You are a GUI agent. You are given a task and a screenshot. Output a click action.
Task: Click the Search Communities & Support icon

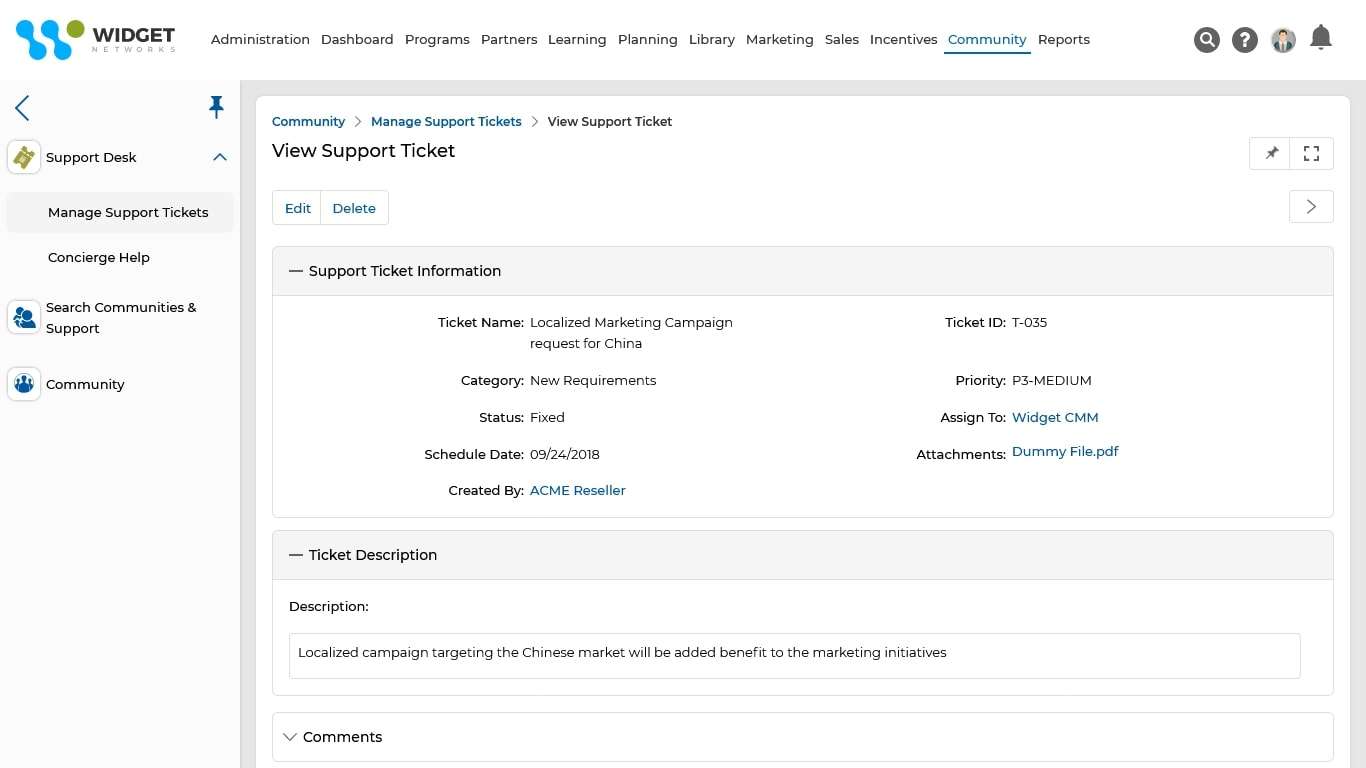point(23,317)
